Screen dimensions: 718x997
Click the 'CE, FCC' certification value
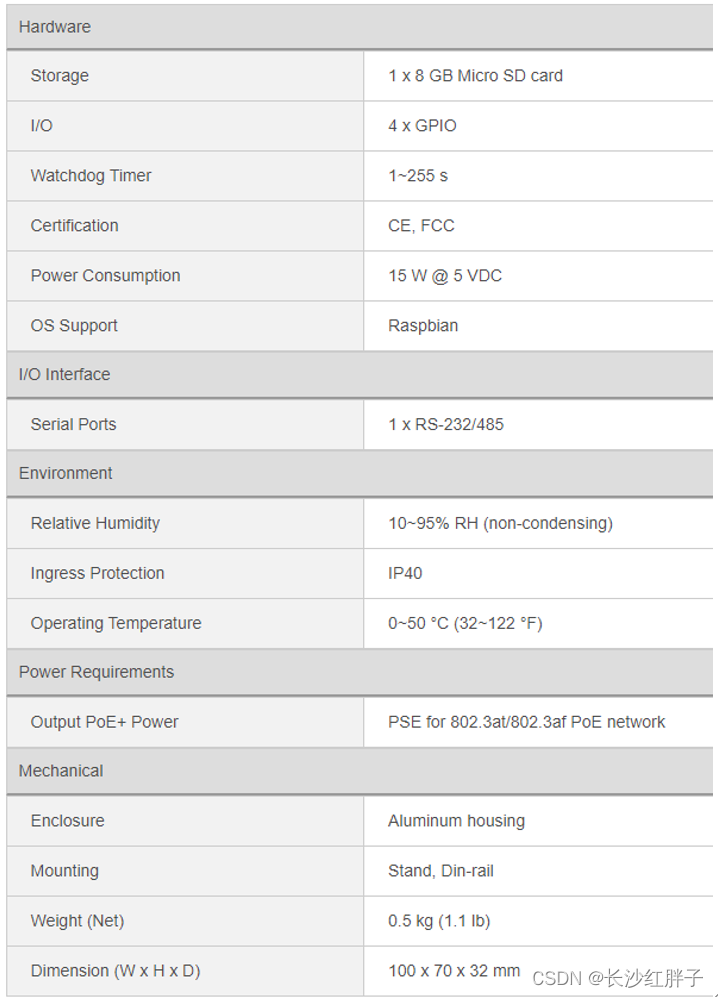421,226
